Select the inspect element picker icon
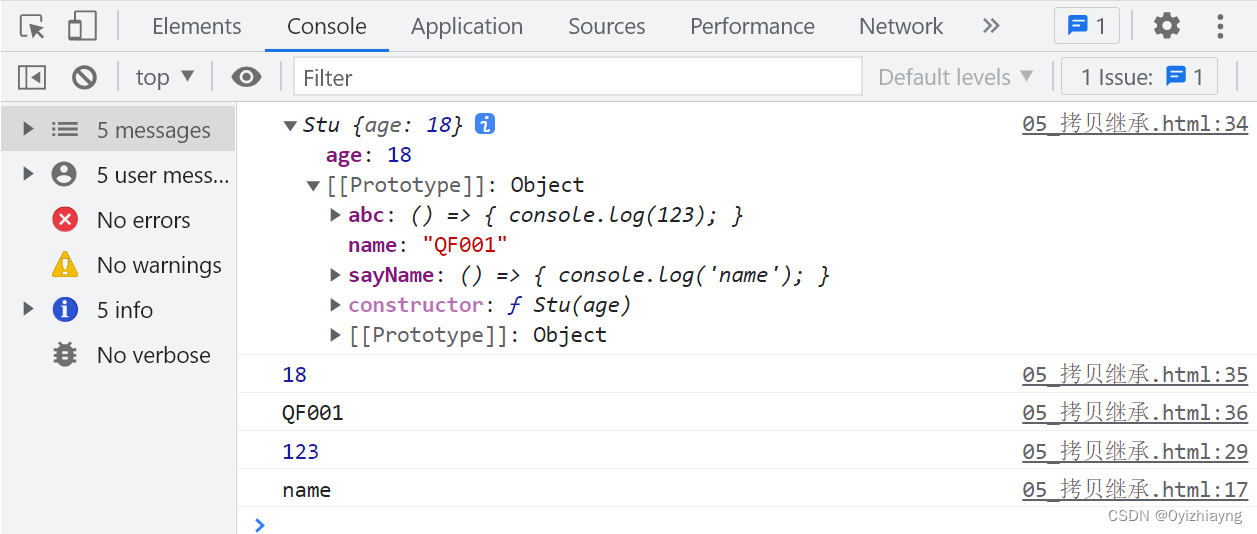Viewport: 1257px width, 534px height. [x=32, y=26]
